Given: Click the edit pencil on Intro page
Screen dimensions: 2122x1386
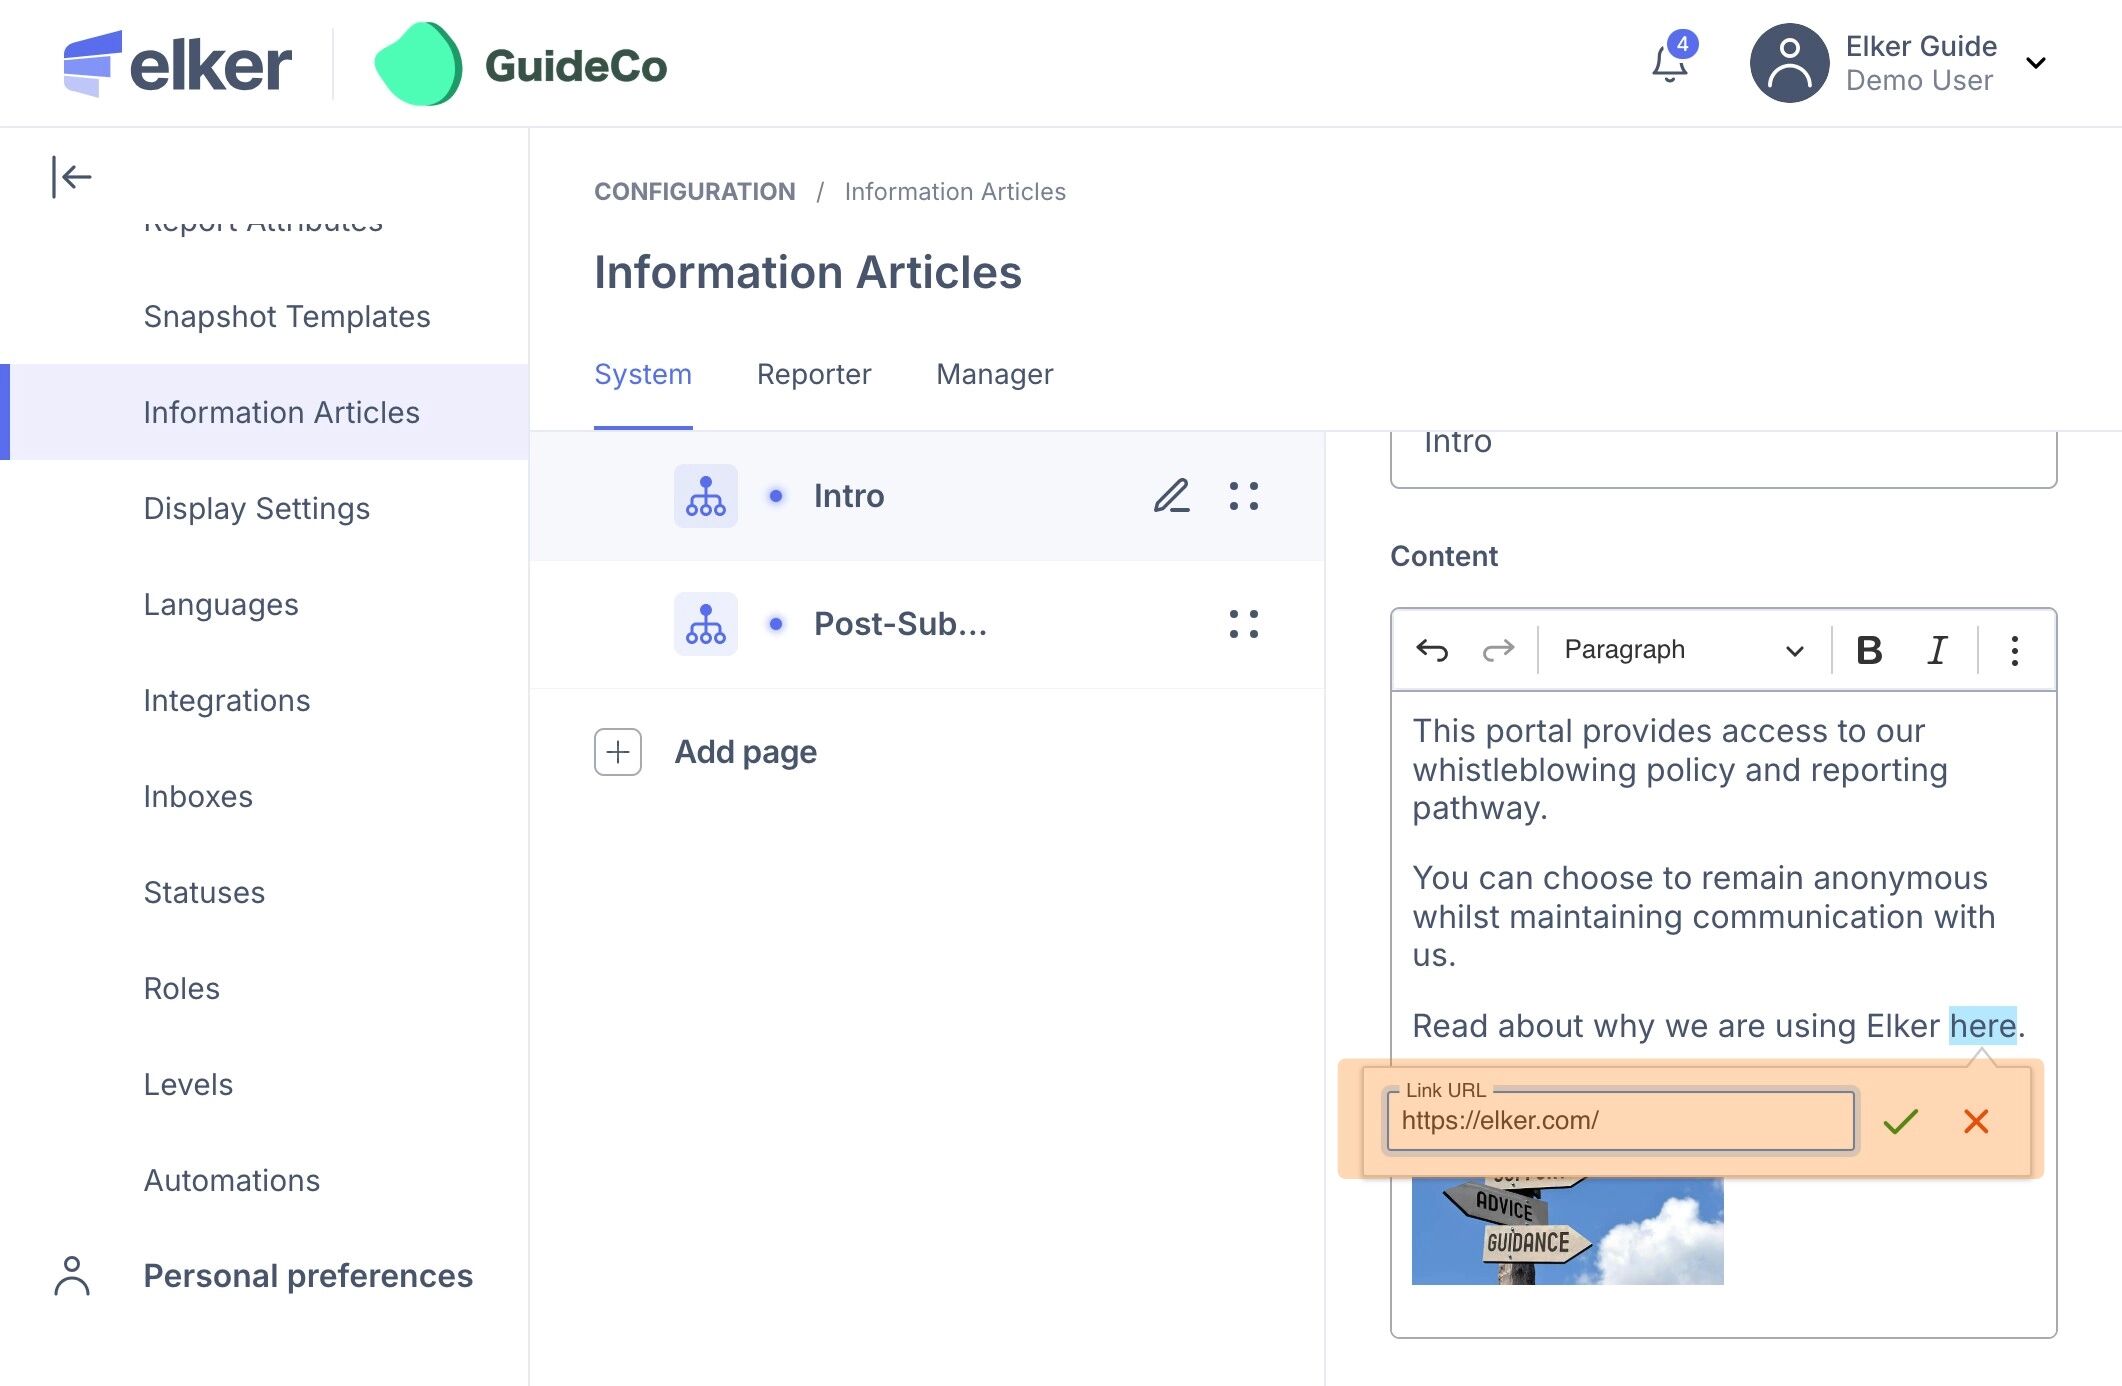Looking at the screenshot, I should click(1171, 496).
